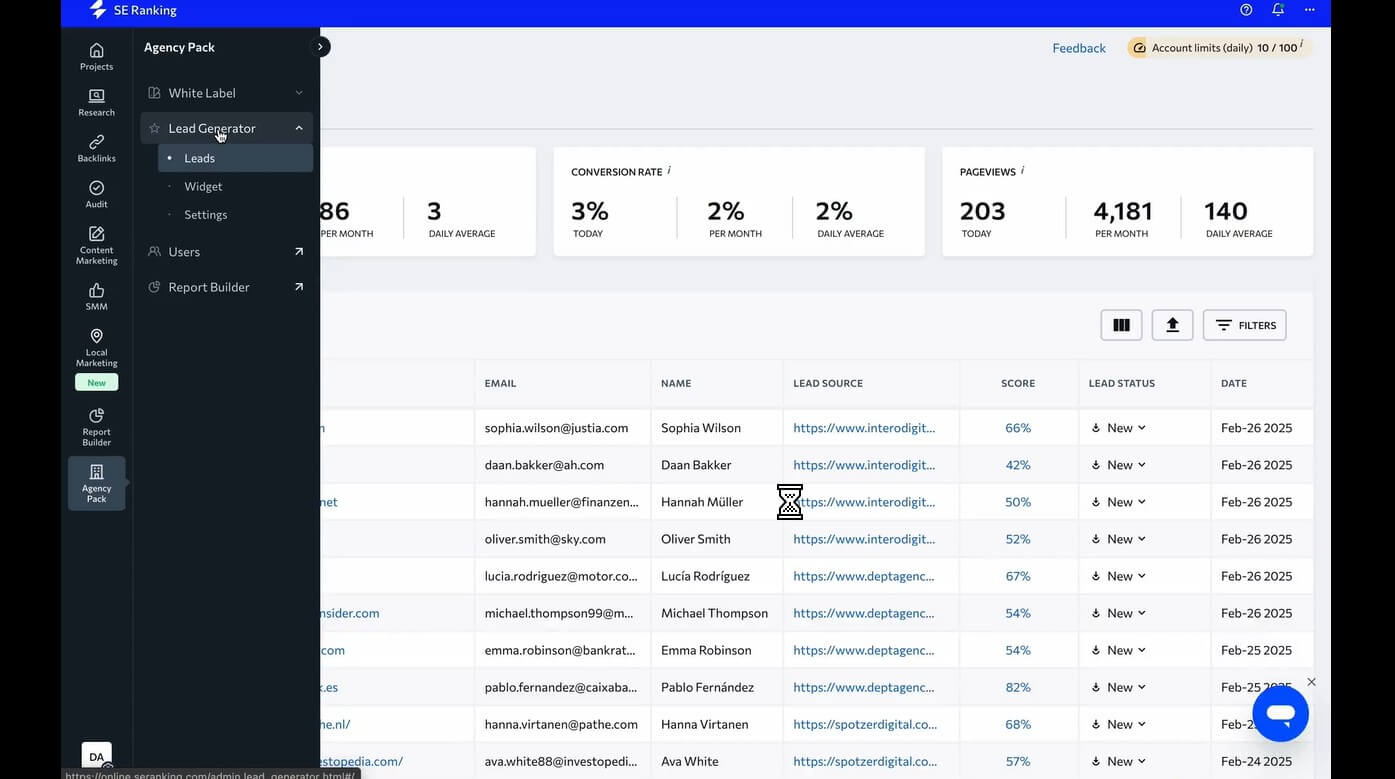Click the star icon beside Lead Generator
This screenshot has height=779, width=1395.
coord(154,128)
